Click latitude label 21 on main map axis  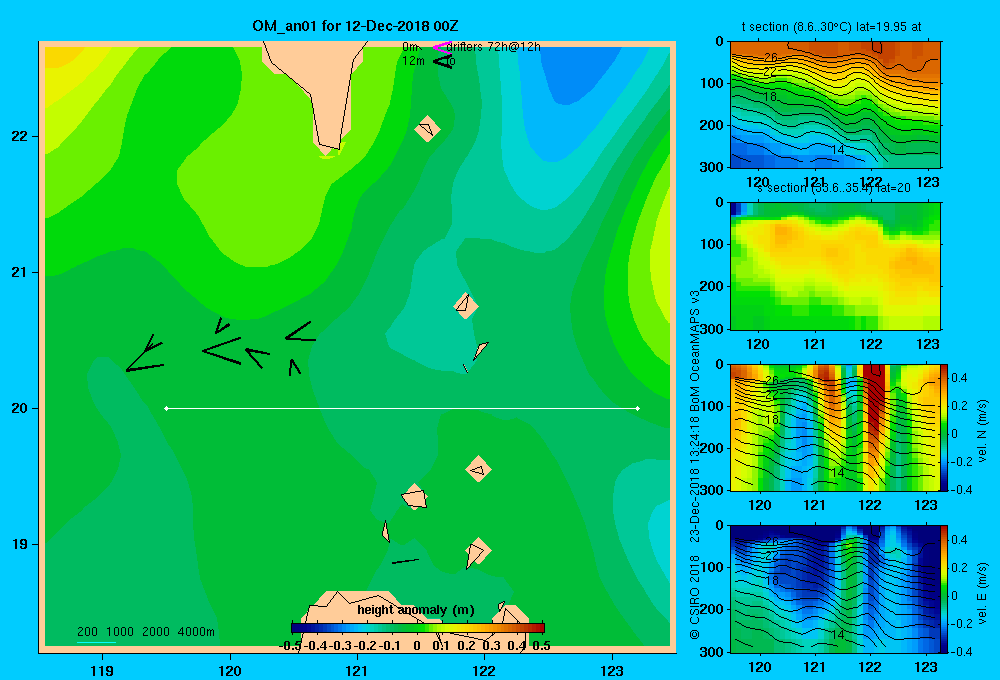[x=20, y=272]
